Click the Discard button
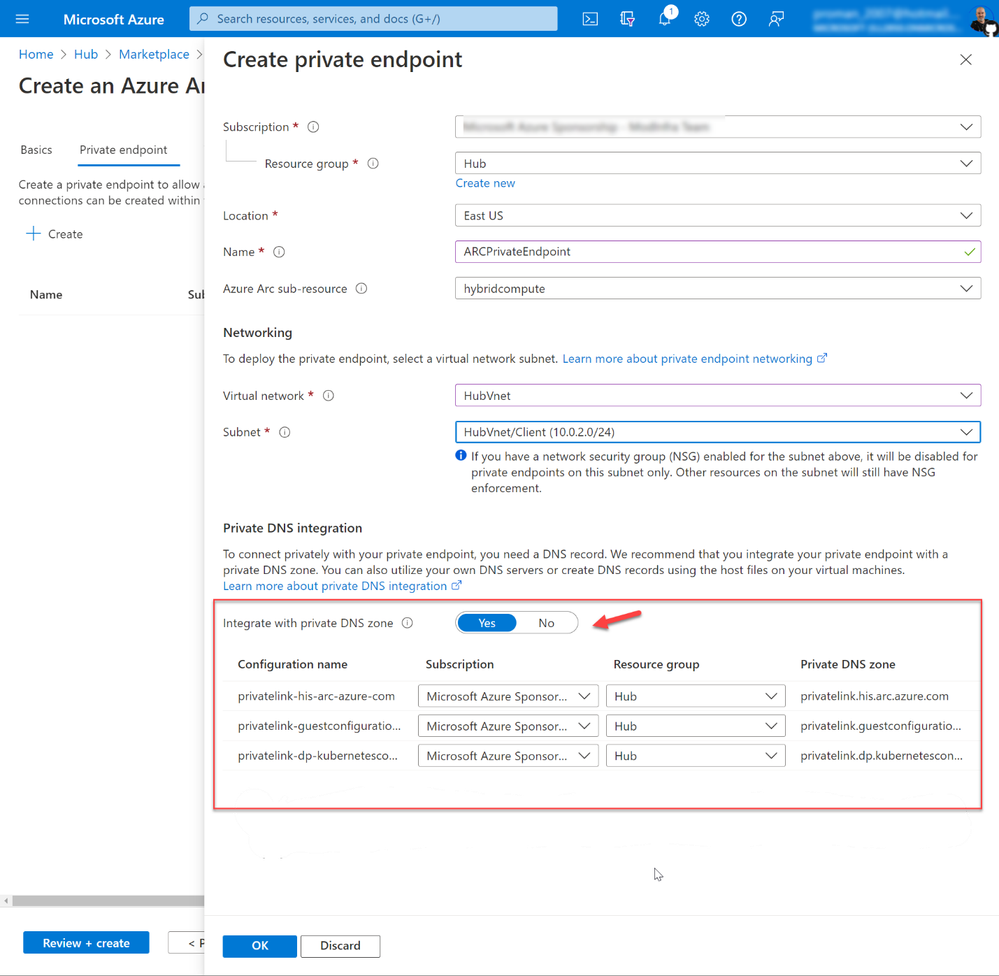The height and width of the screenshot is (976, 999). point(340,946)
